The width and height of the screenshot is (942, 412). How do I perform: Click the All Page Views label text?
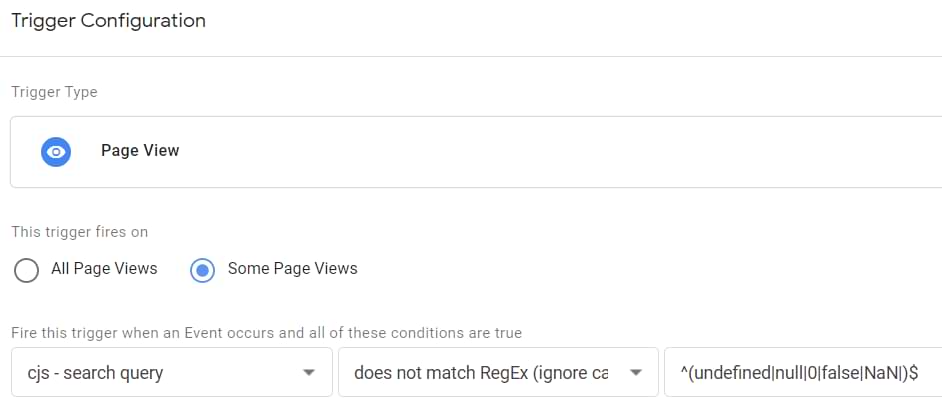tap(104, 268)
